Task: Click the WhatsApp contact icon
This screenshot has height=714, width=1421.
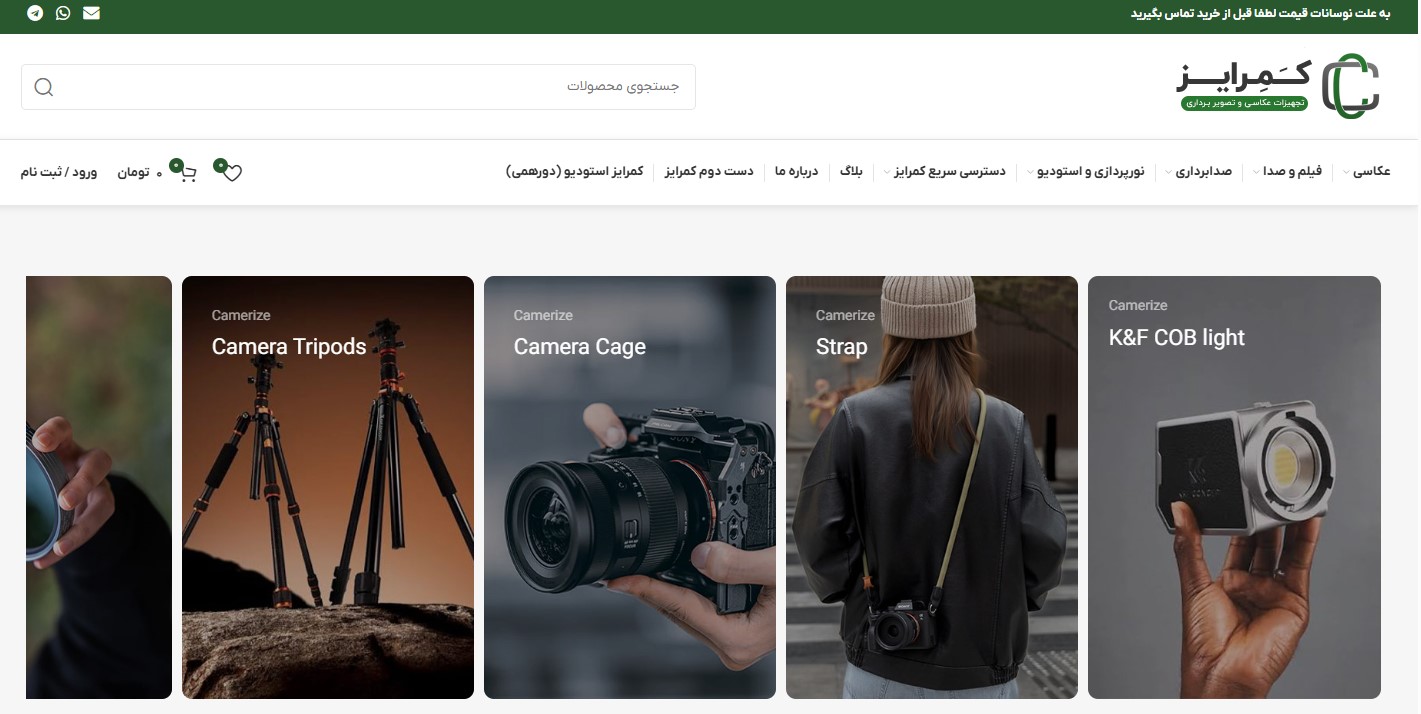Action: tap(63, 13)
